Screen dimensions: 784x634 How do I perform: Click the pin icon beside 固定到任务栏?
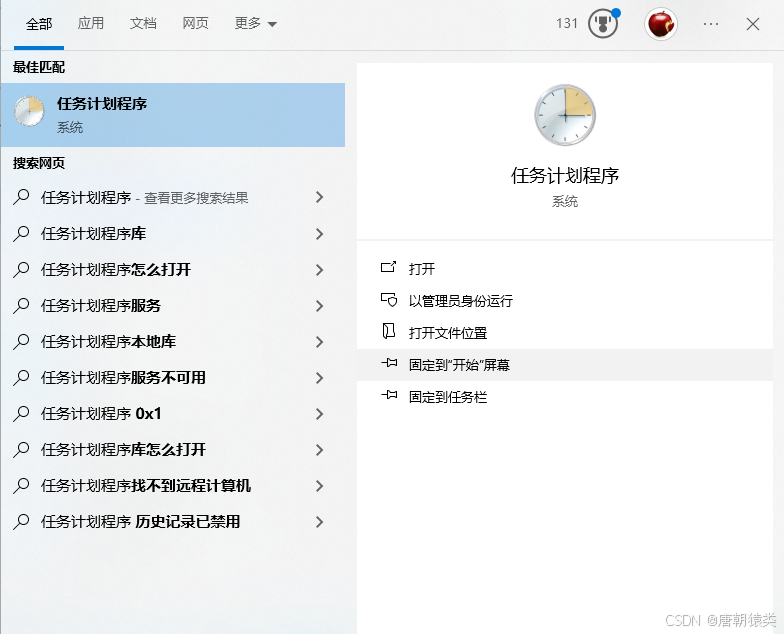388,396
